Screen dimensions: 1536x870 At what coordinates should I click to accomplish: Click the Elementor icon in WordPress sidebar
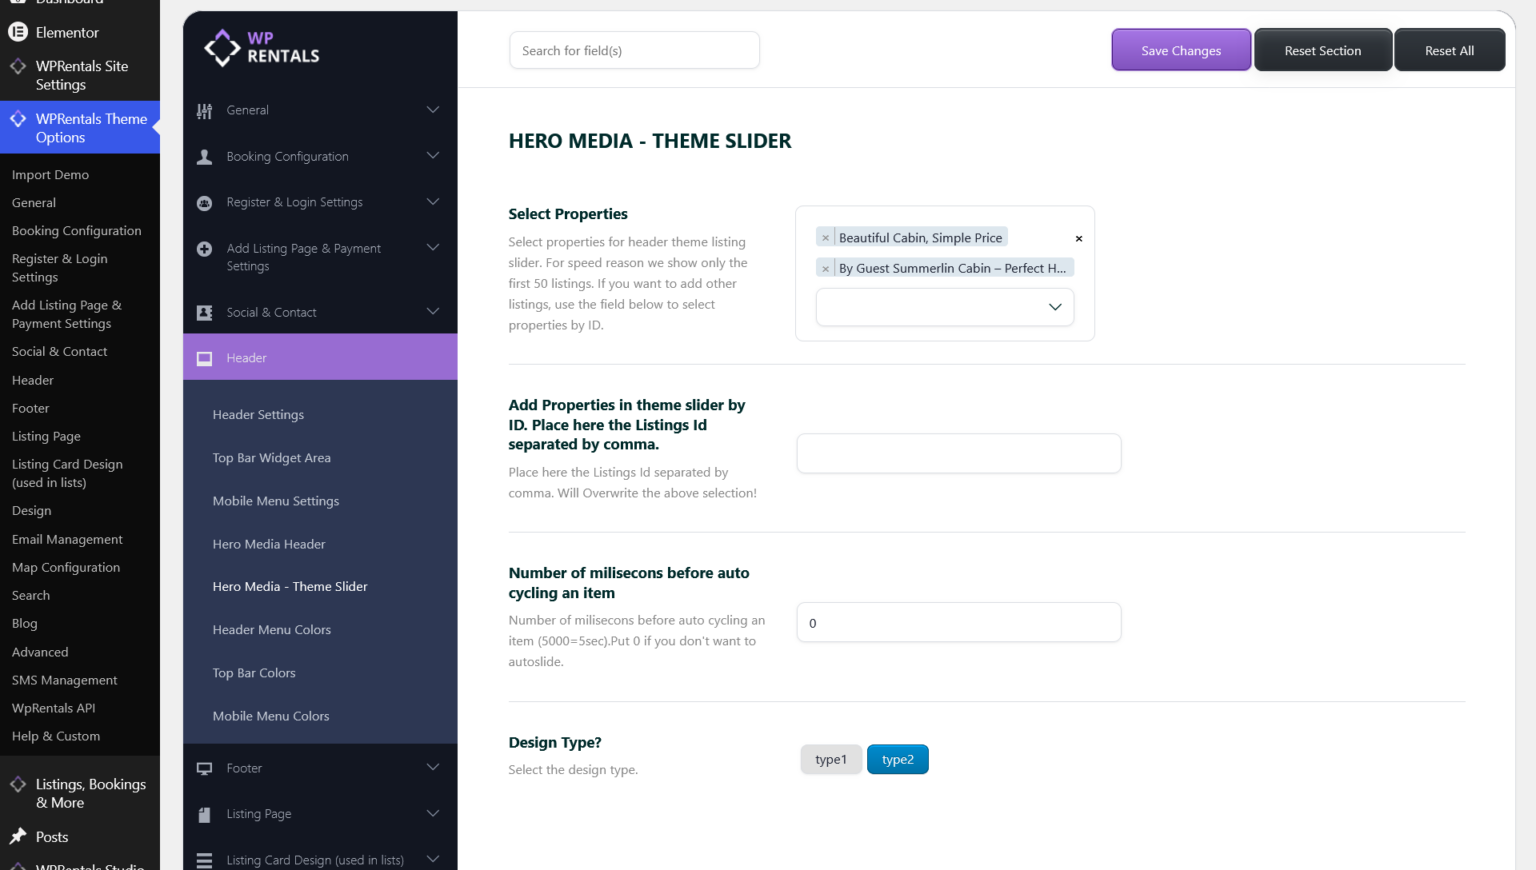[18, 32]
